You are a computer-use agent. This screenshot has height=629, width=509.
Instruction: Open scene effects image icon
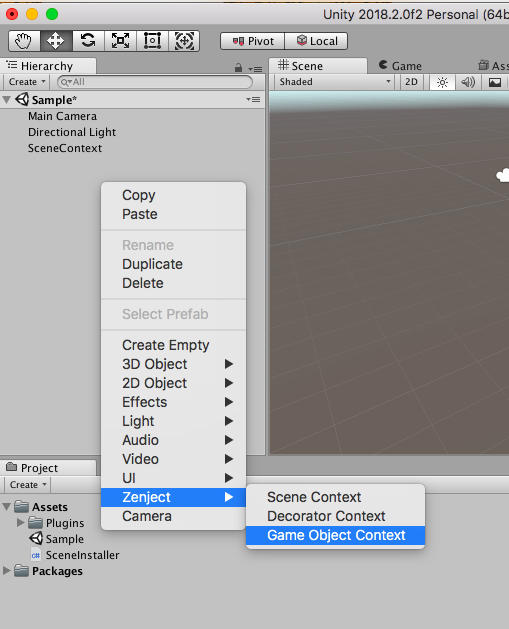[495, 82]
